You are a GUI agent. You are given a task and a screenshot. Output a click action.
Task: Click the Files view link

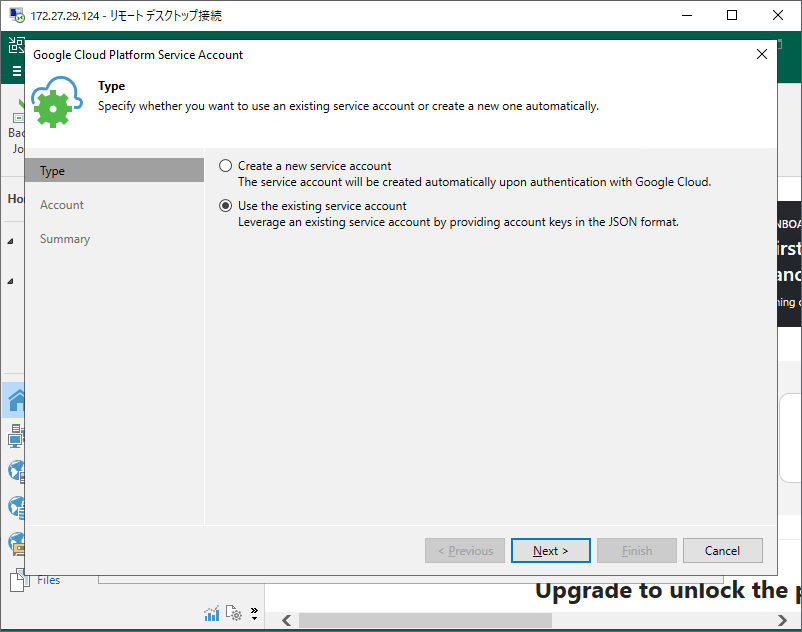click(x=49, y=580)
